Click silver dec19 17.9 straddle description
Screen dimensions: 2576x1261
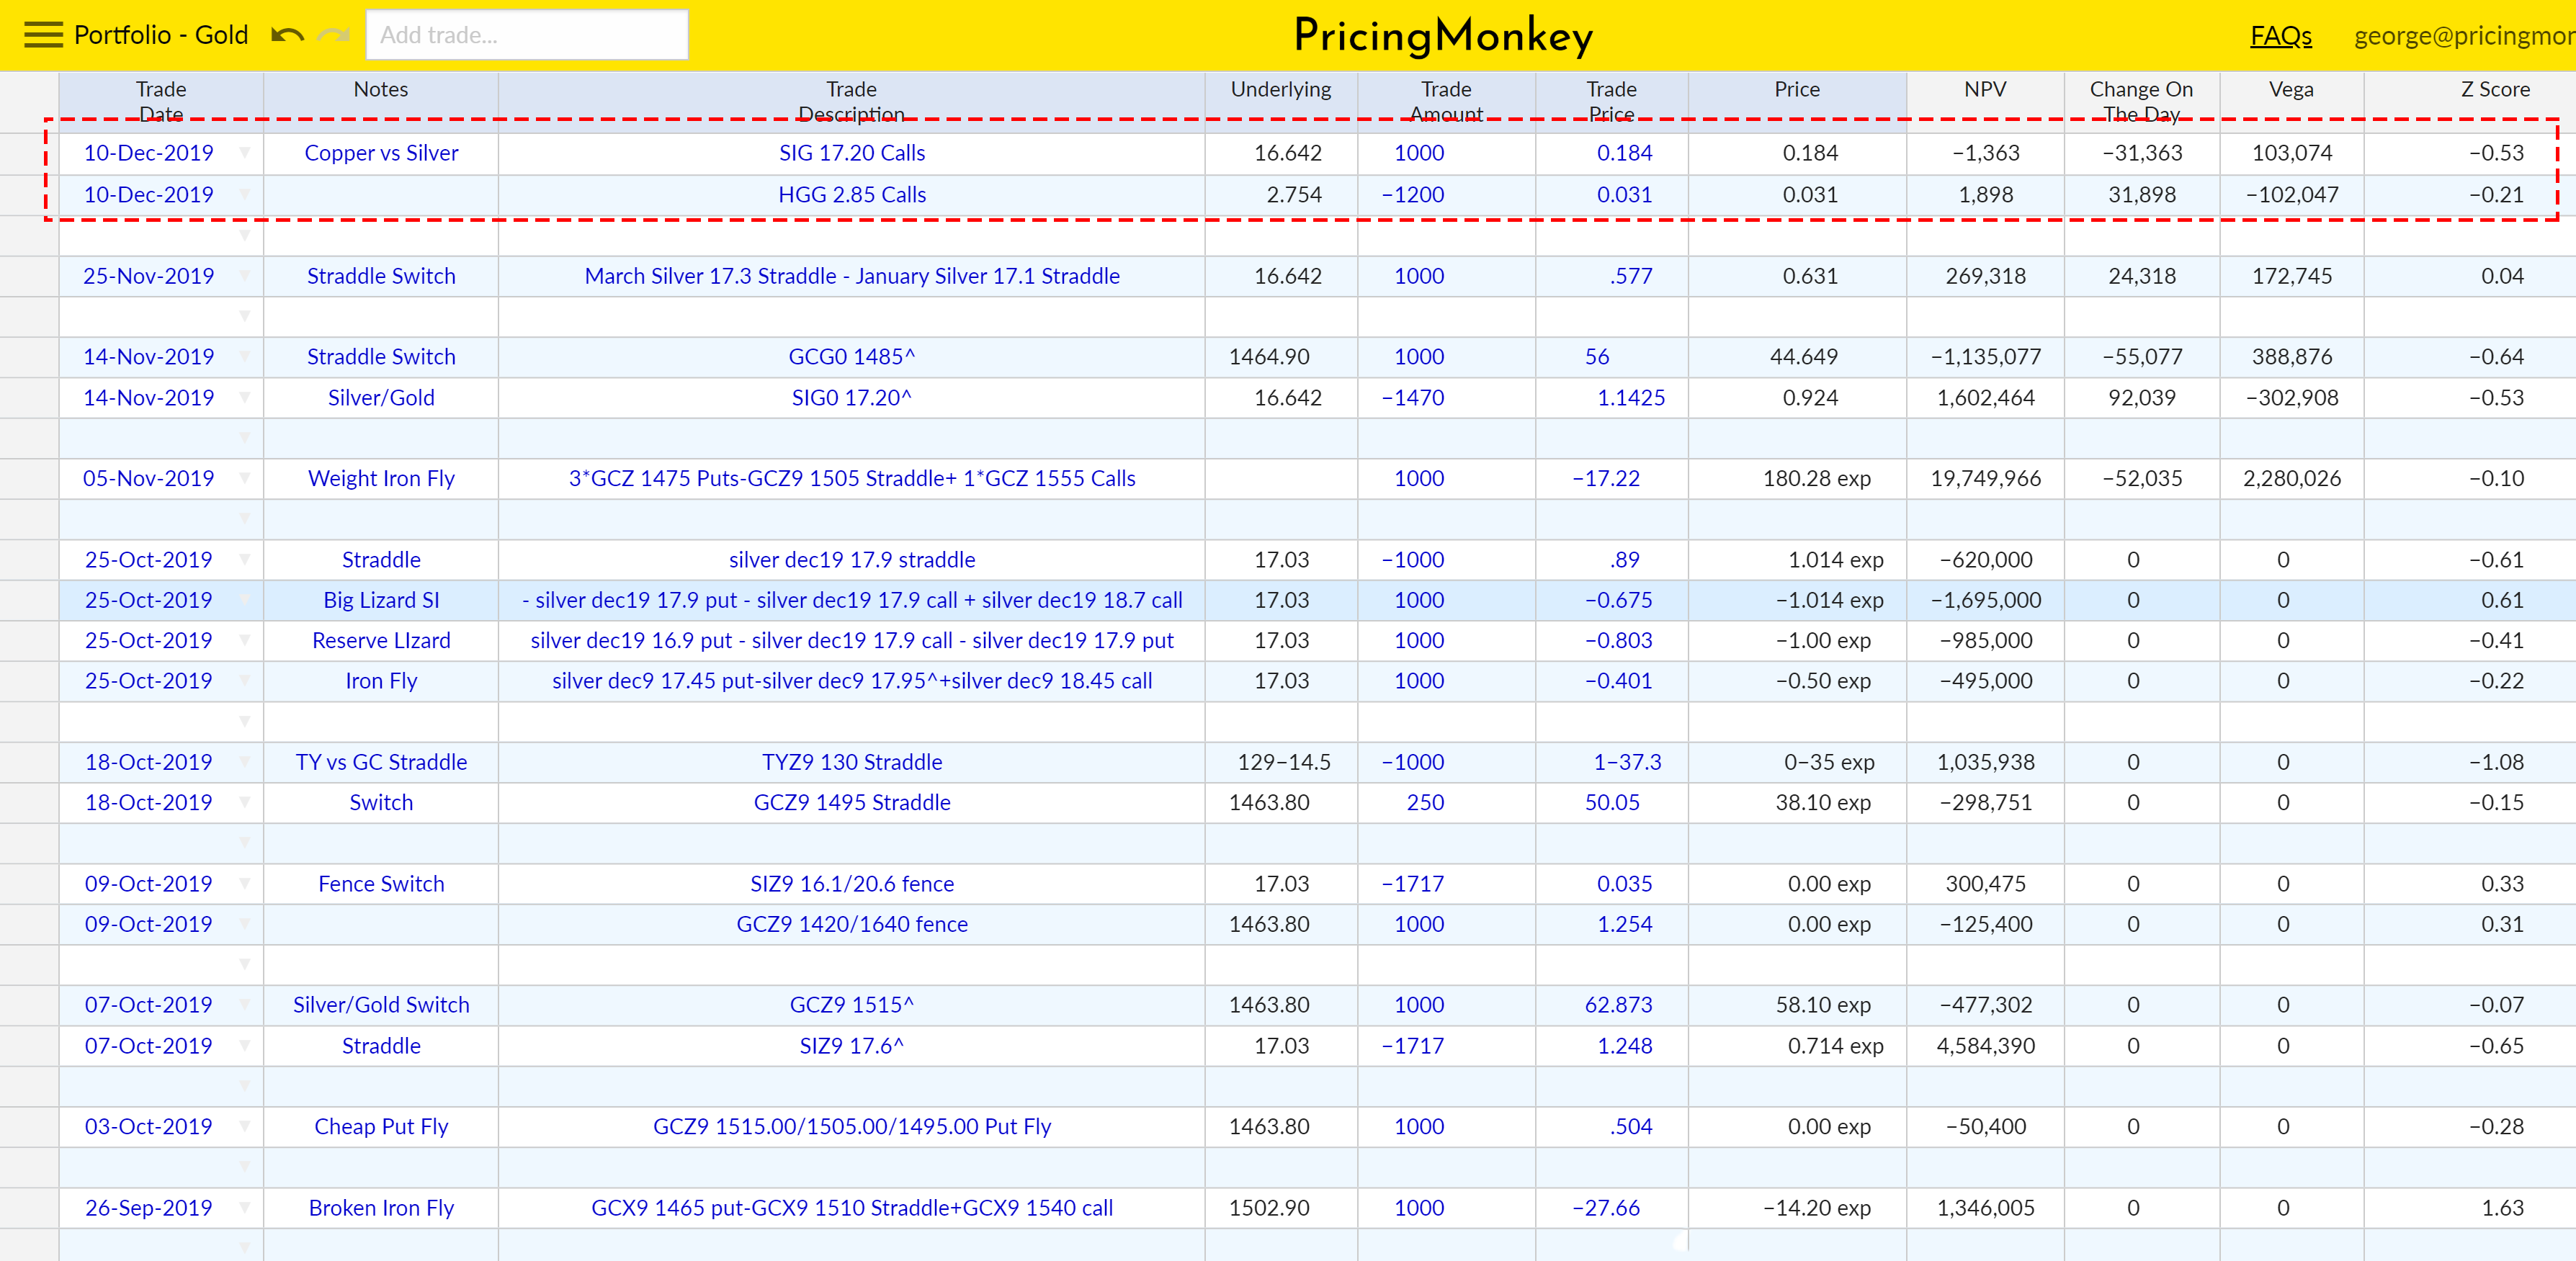point(852,560)
